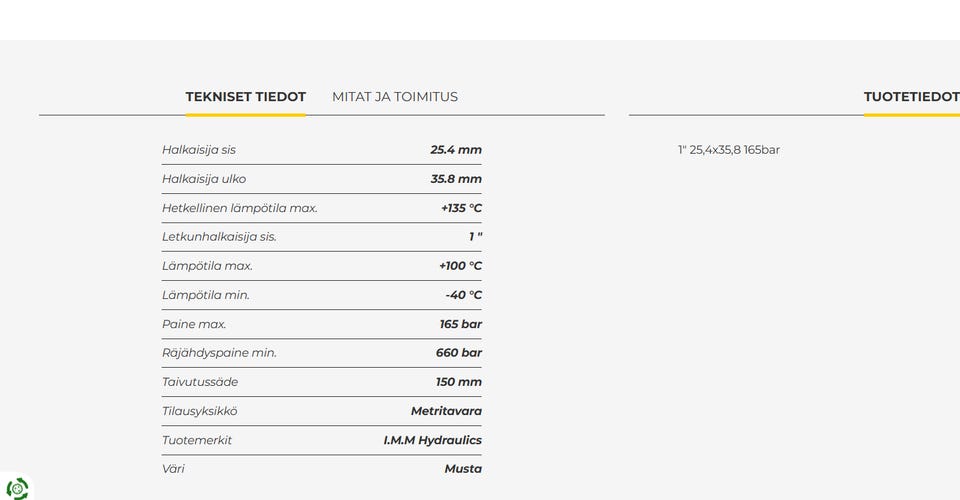Click the Halkaisija ulko row label
Viewport: 960px width, 500px height.
point(204,179)
